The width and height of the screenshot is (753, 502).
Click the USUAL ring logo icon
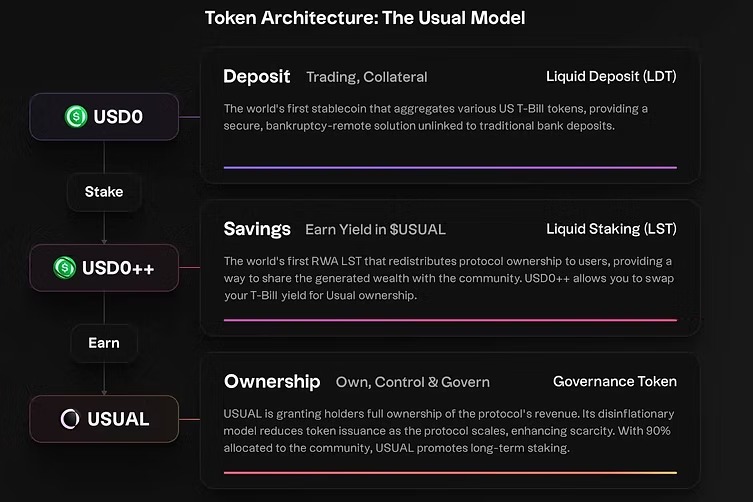pyautogui.click(x=70, y=419)
